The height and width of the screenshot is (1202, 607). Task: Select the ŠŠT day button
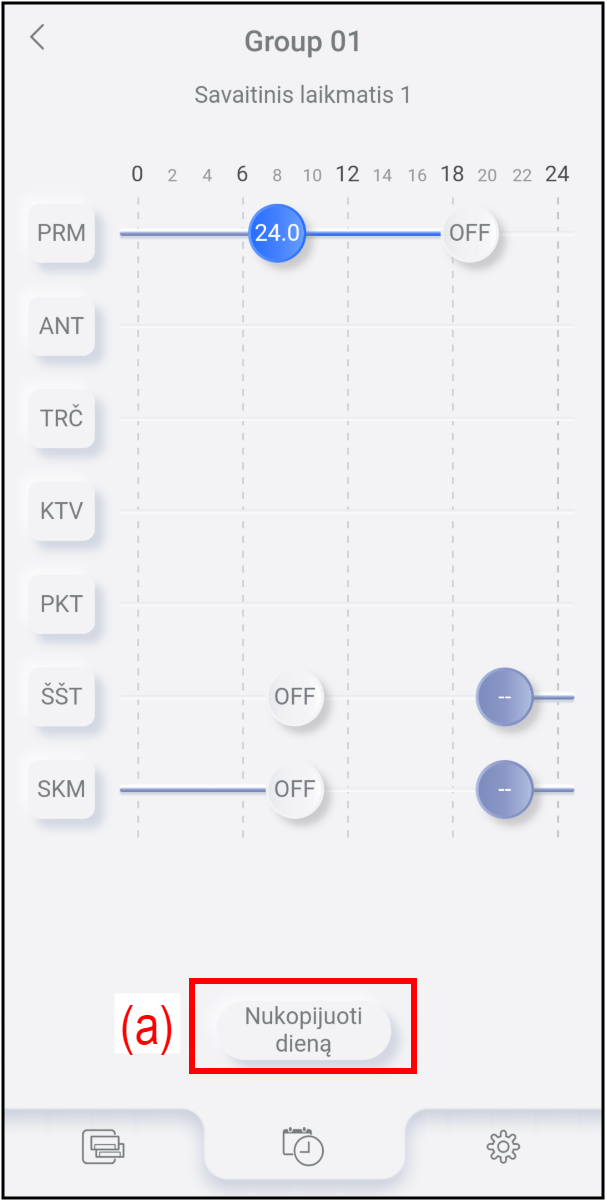(62, 696)
